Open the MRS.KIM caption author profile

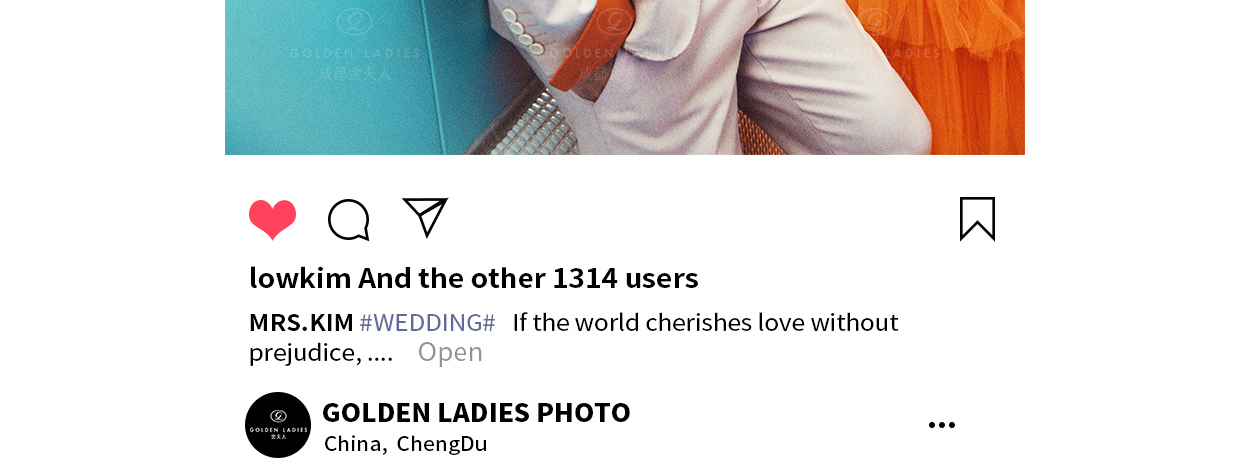[301, 323]
